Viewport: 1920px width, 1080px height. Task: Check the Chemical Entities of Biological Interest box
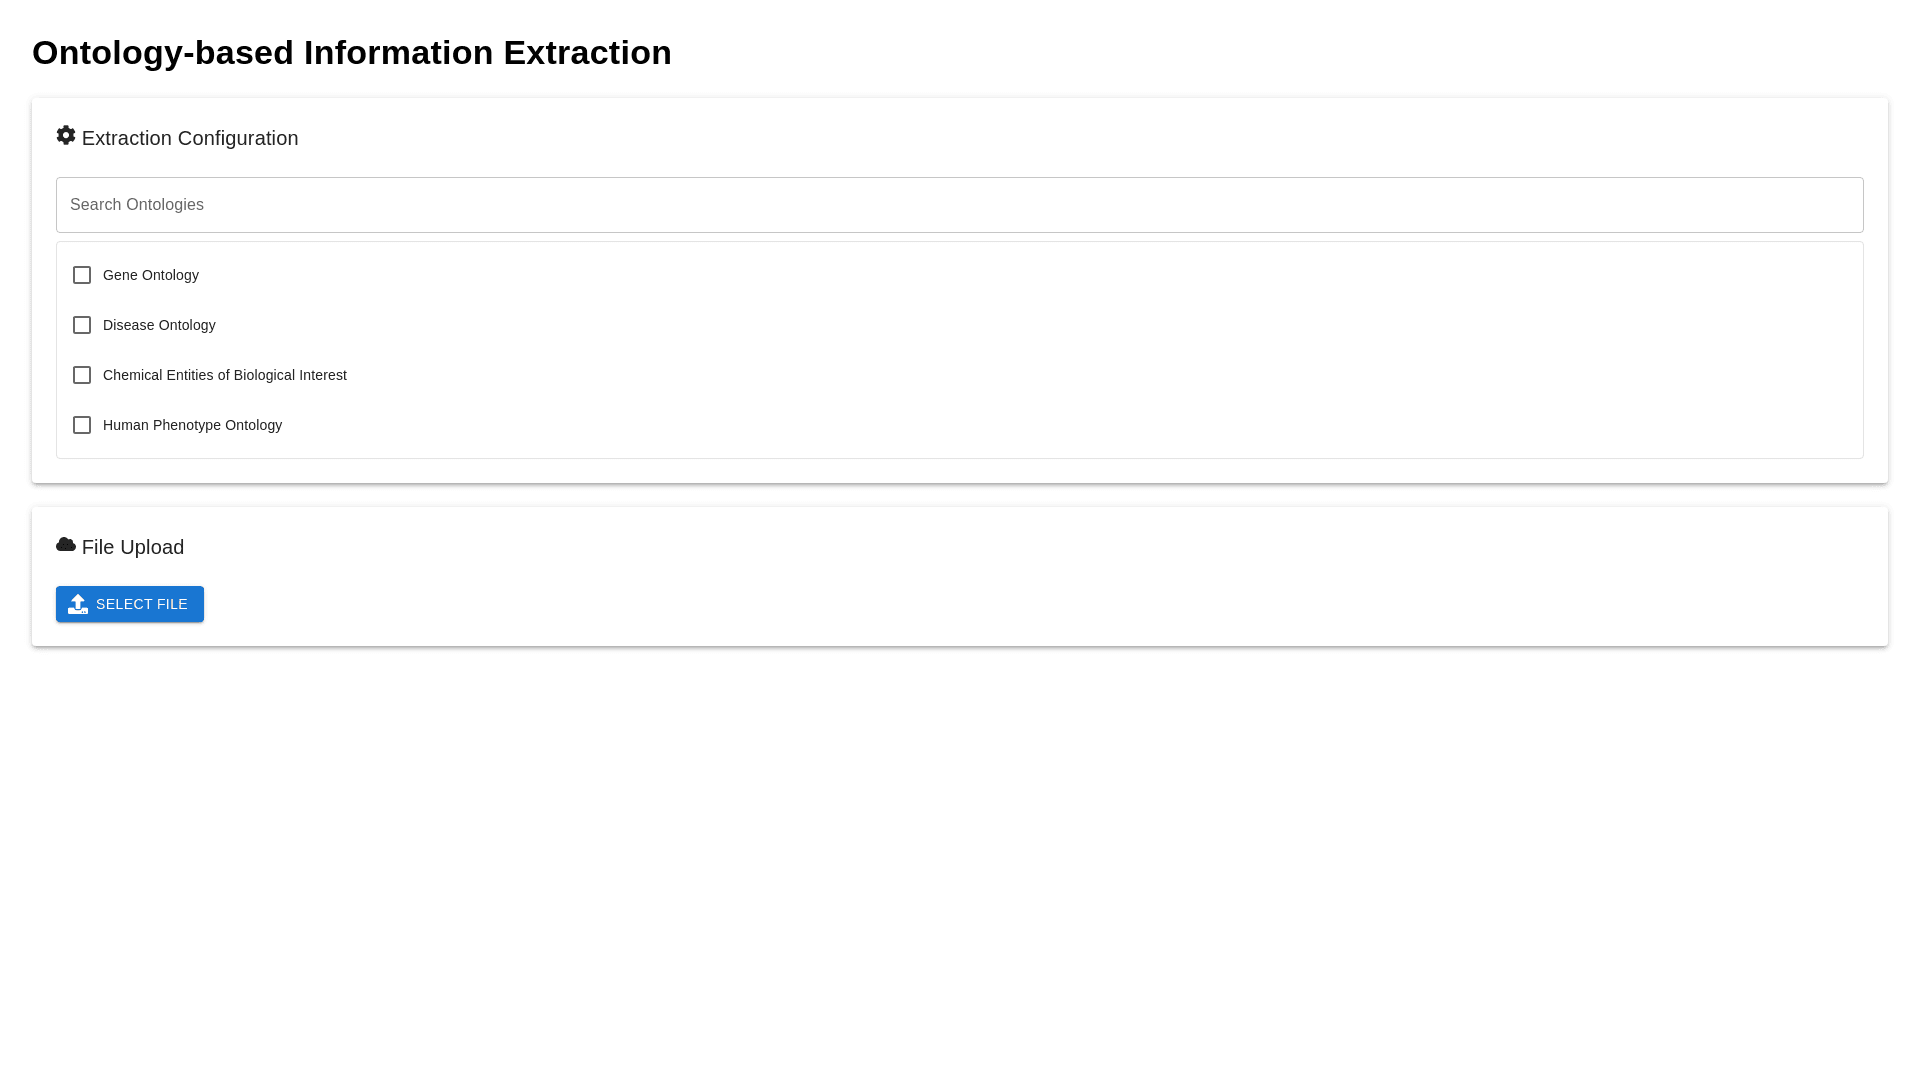(82, 375)
